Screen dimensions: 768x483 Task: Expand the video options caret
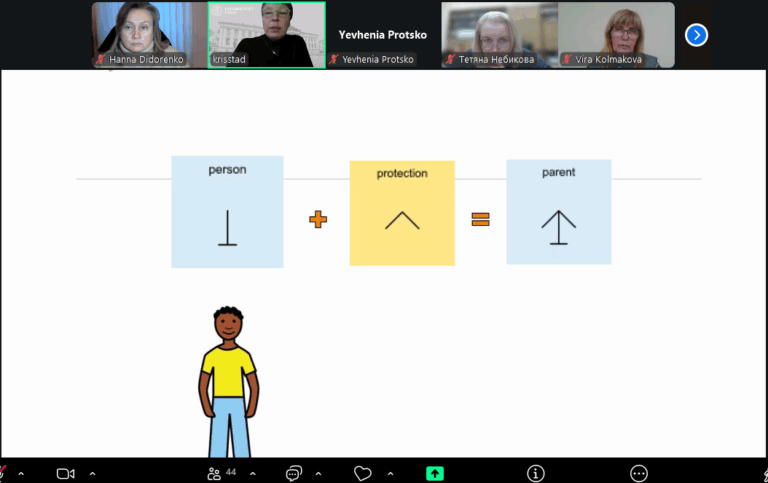point(93,473)
